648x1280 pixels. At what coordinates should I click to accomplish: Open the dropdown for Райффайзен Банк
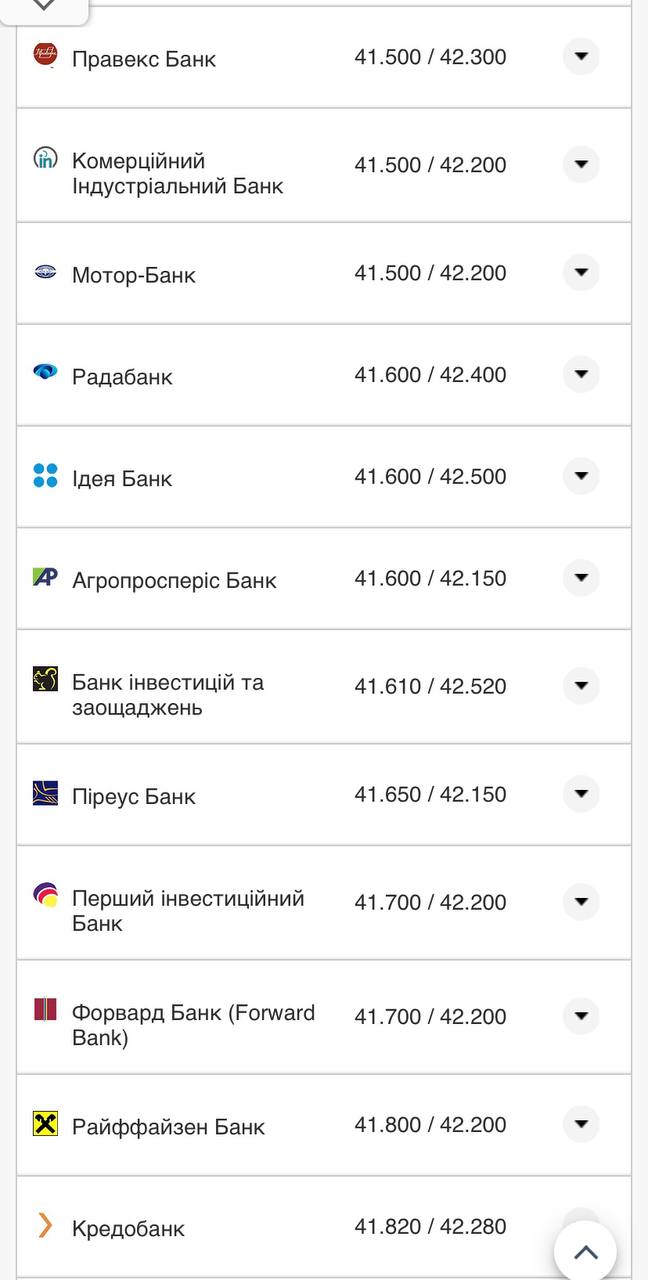point(581,1124)
